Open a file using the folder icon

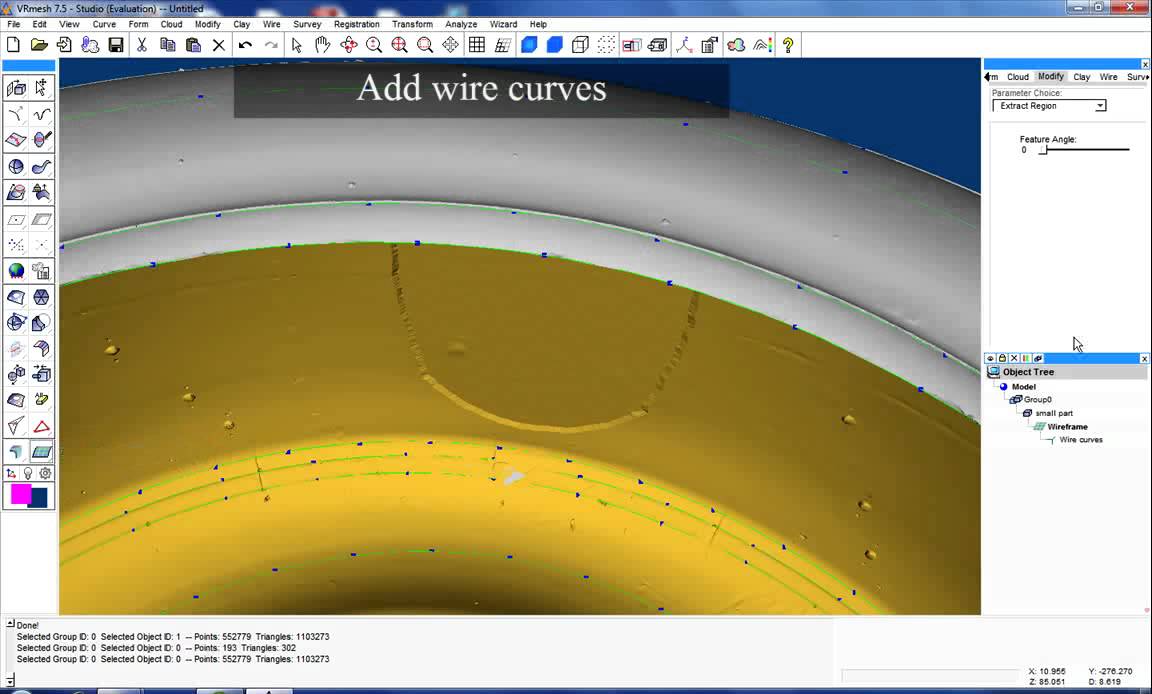(x=39, y=45)
